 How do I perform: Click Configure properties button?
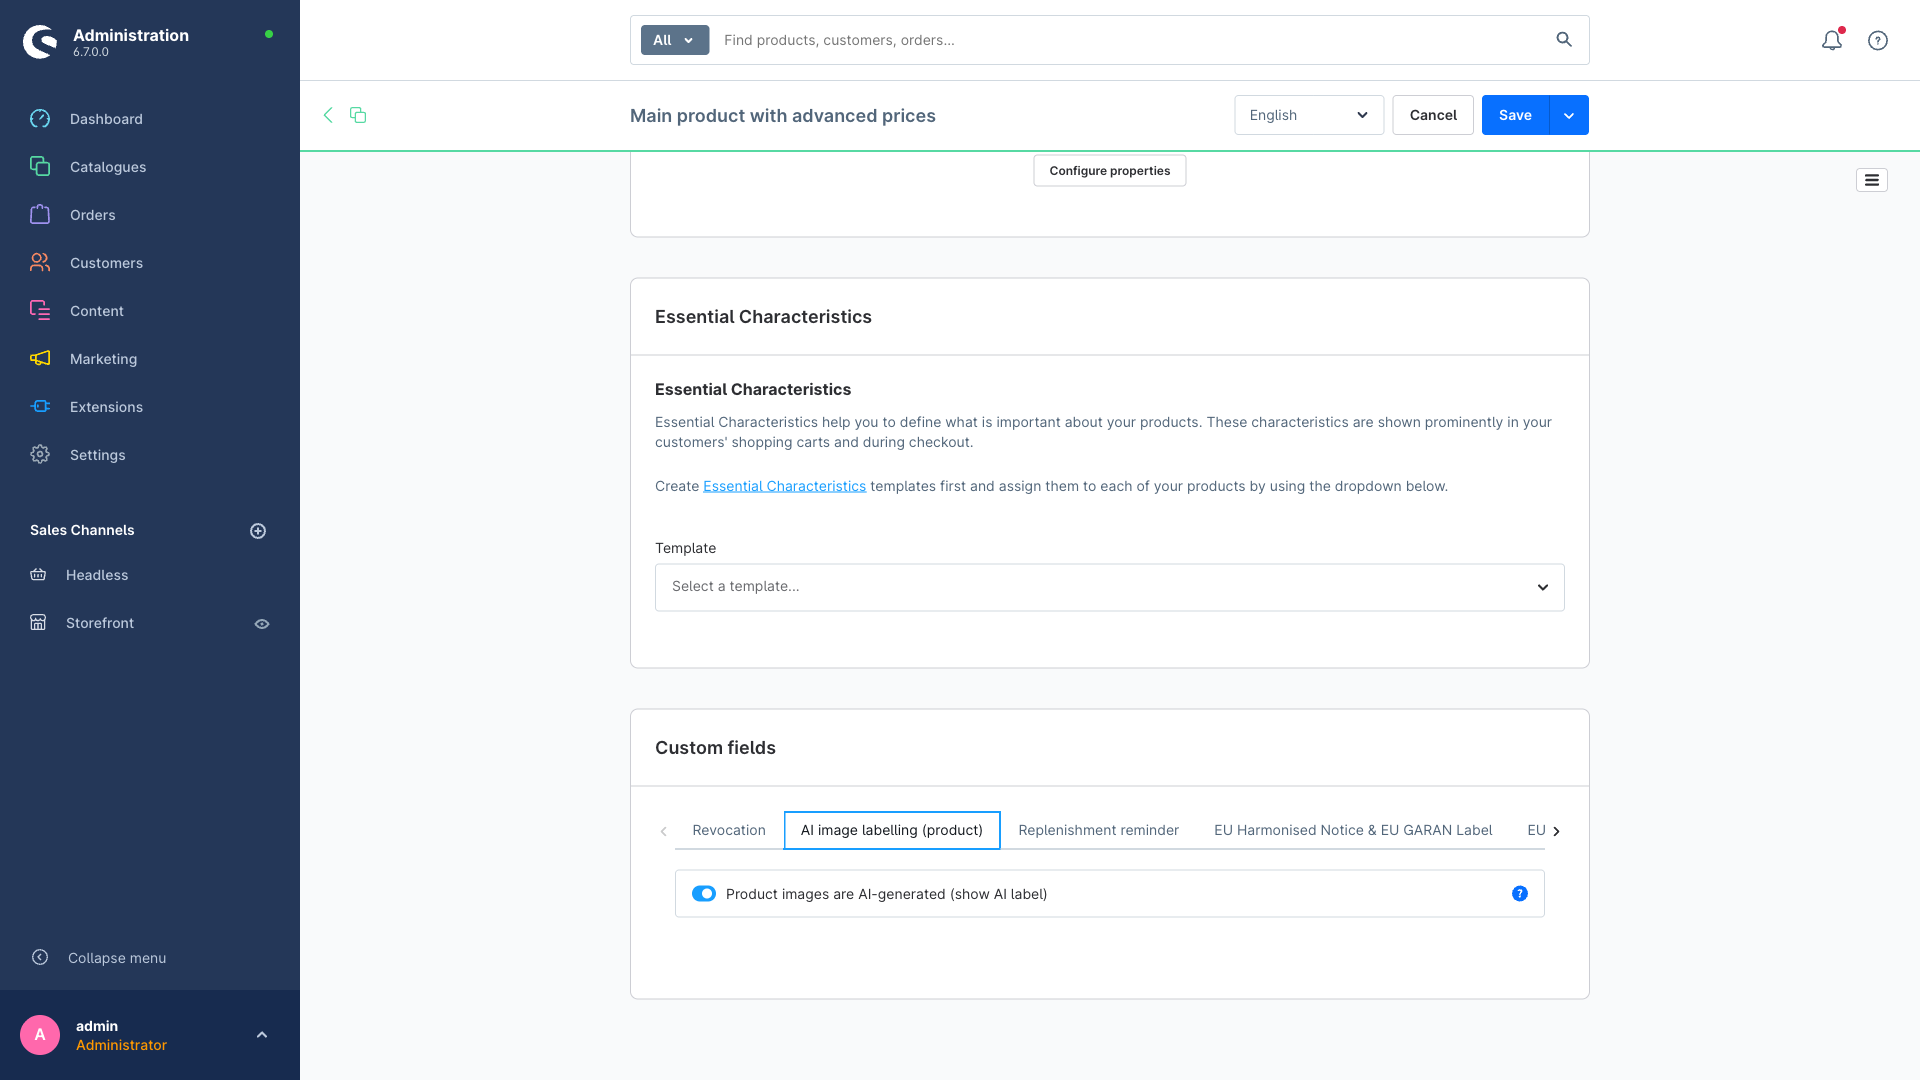pos(1110,171)
